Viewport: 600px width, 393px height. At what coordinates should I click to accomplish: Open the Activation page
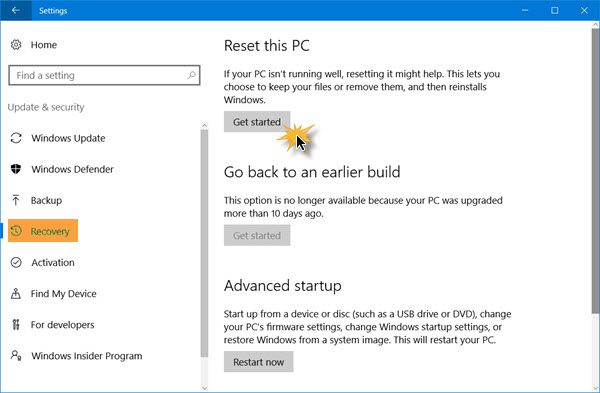[53, 263]
